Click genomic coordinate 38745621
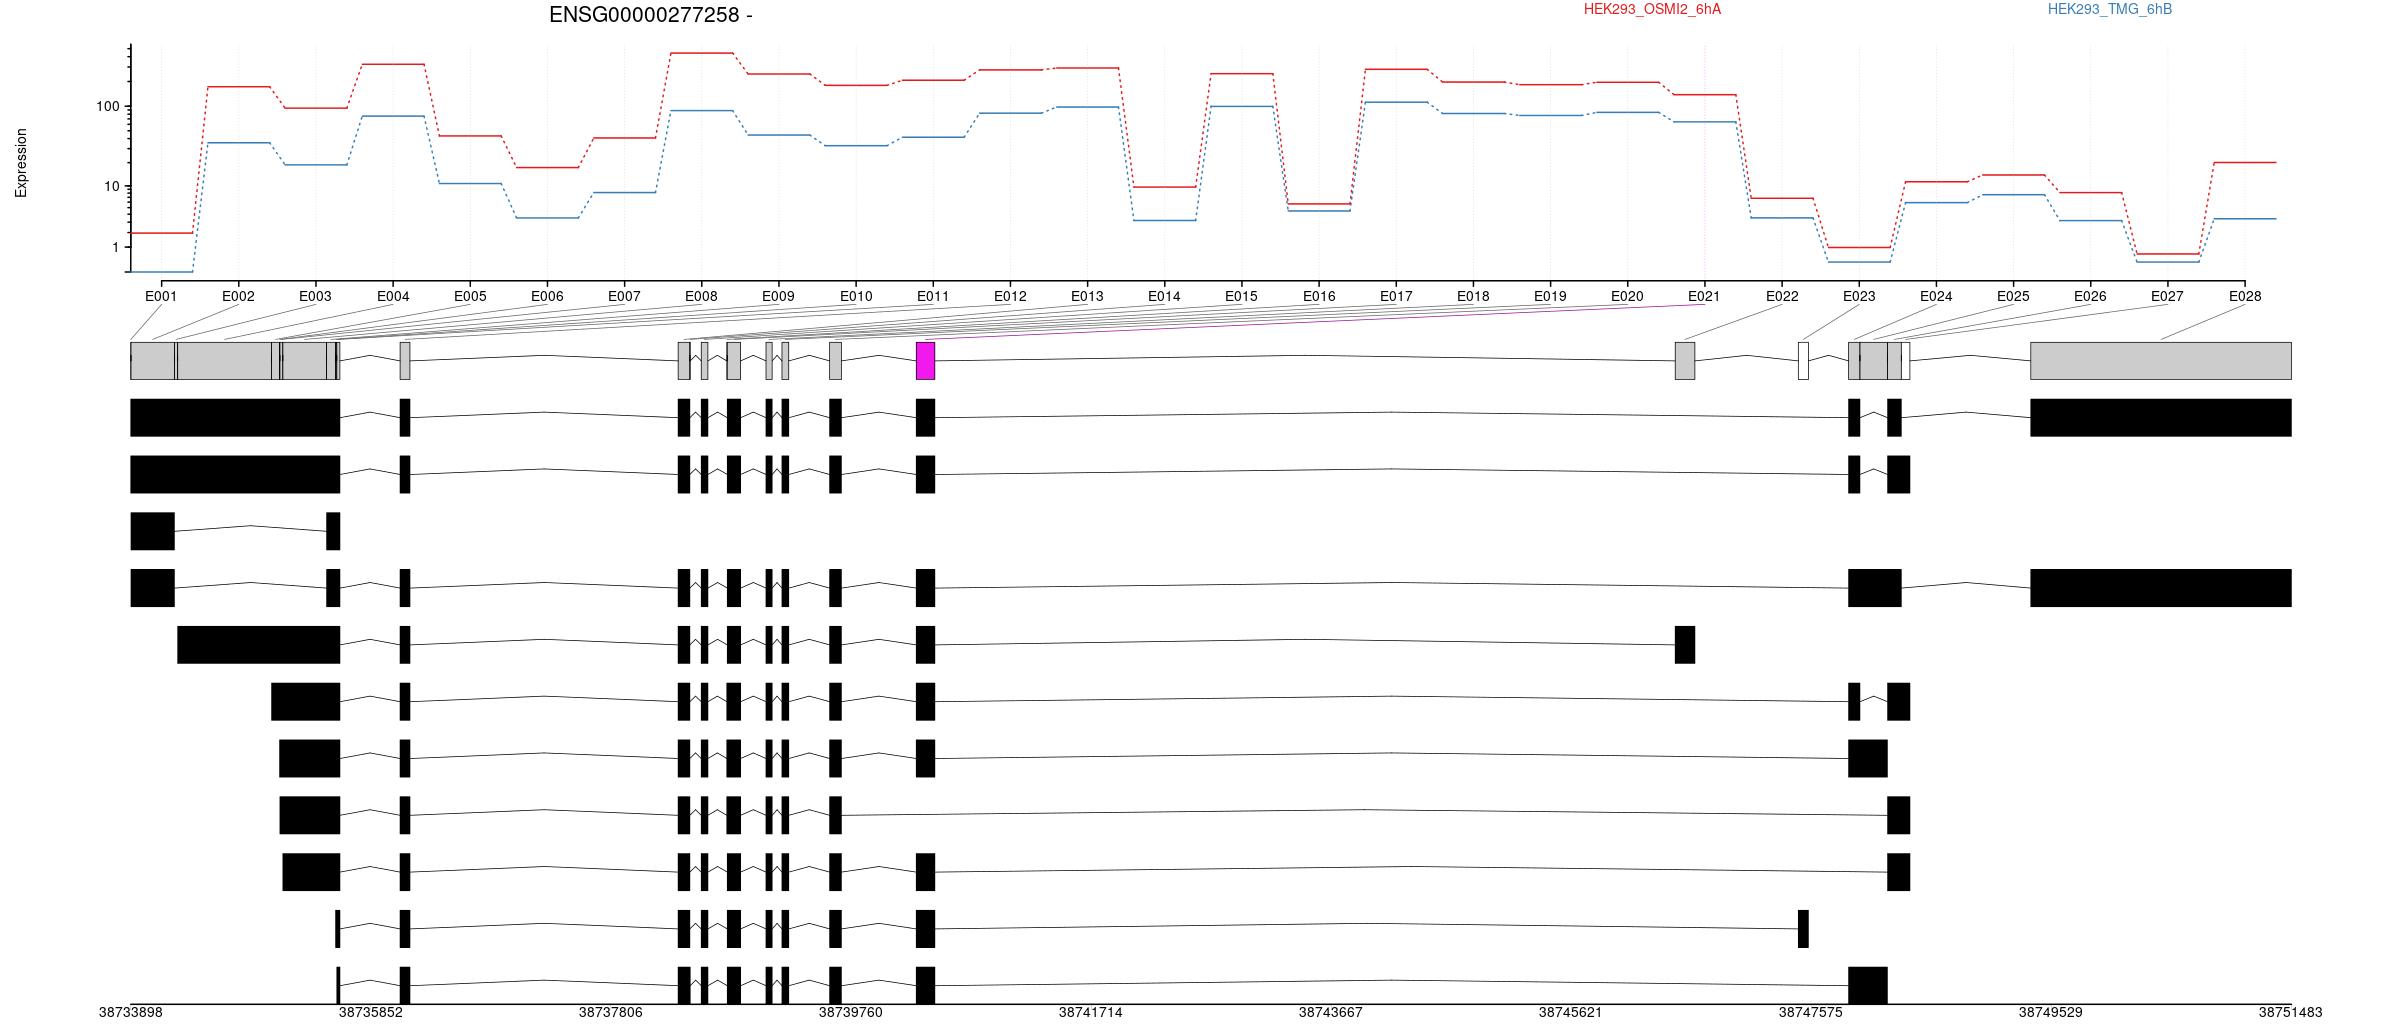 [1571, 1012]
